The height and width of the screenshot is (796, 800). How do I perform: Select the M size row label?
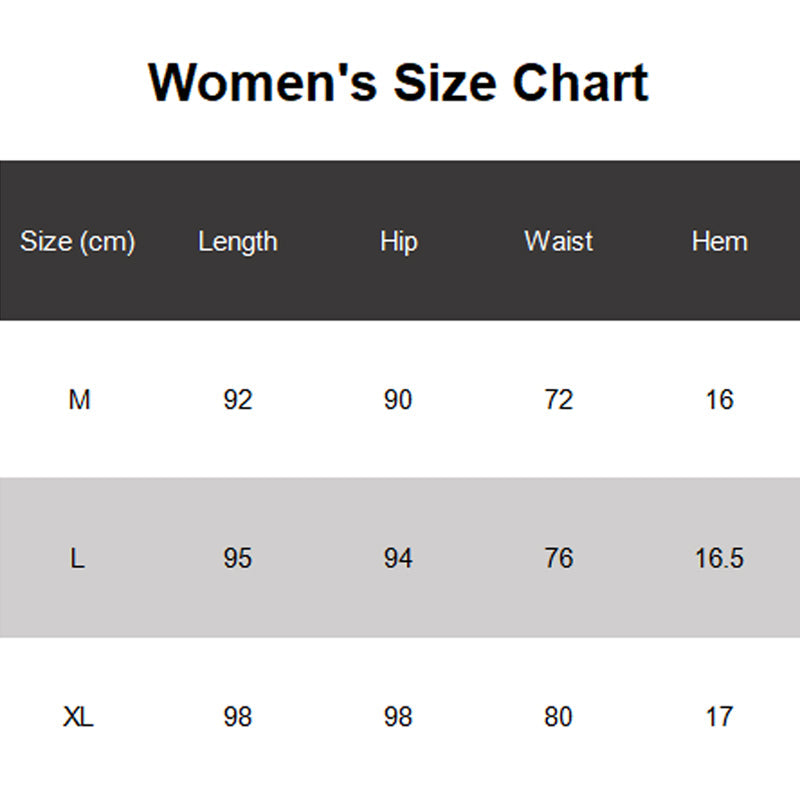[79, 400]
